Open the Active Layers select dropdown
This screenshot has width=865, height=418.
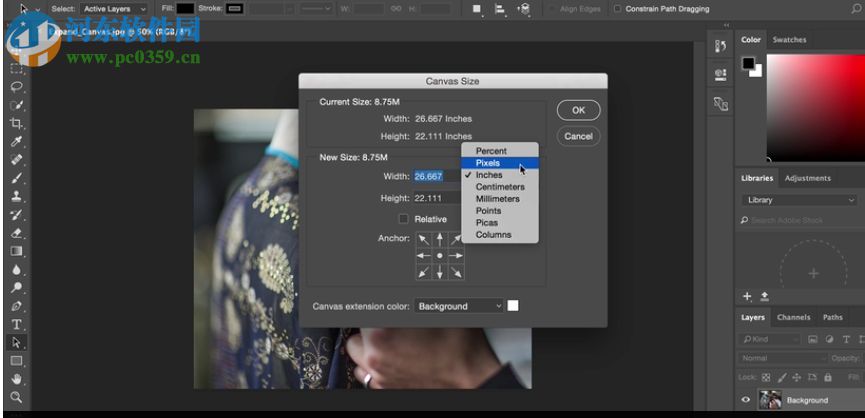tap(114, 9)
